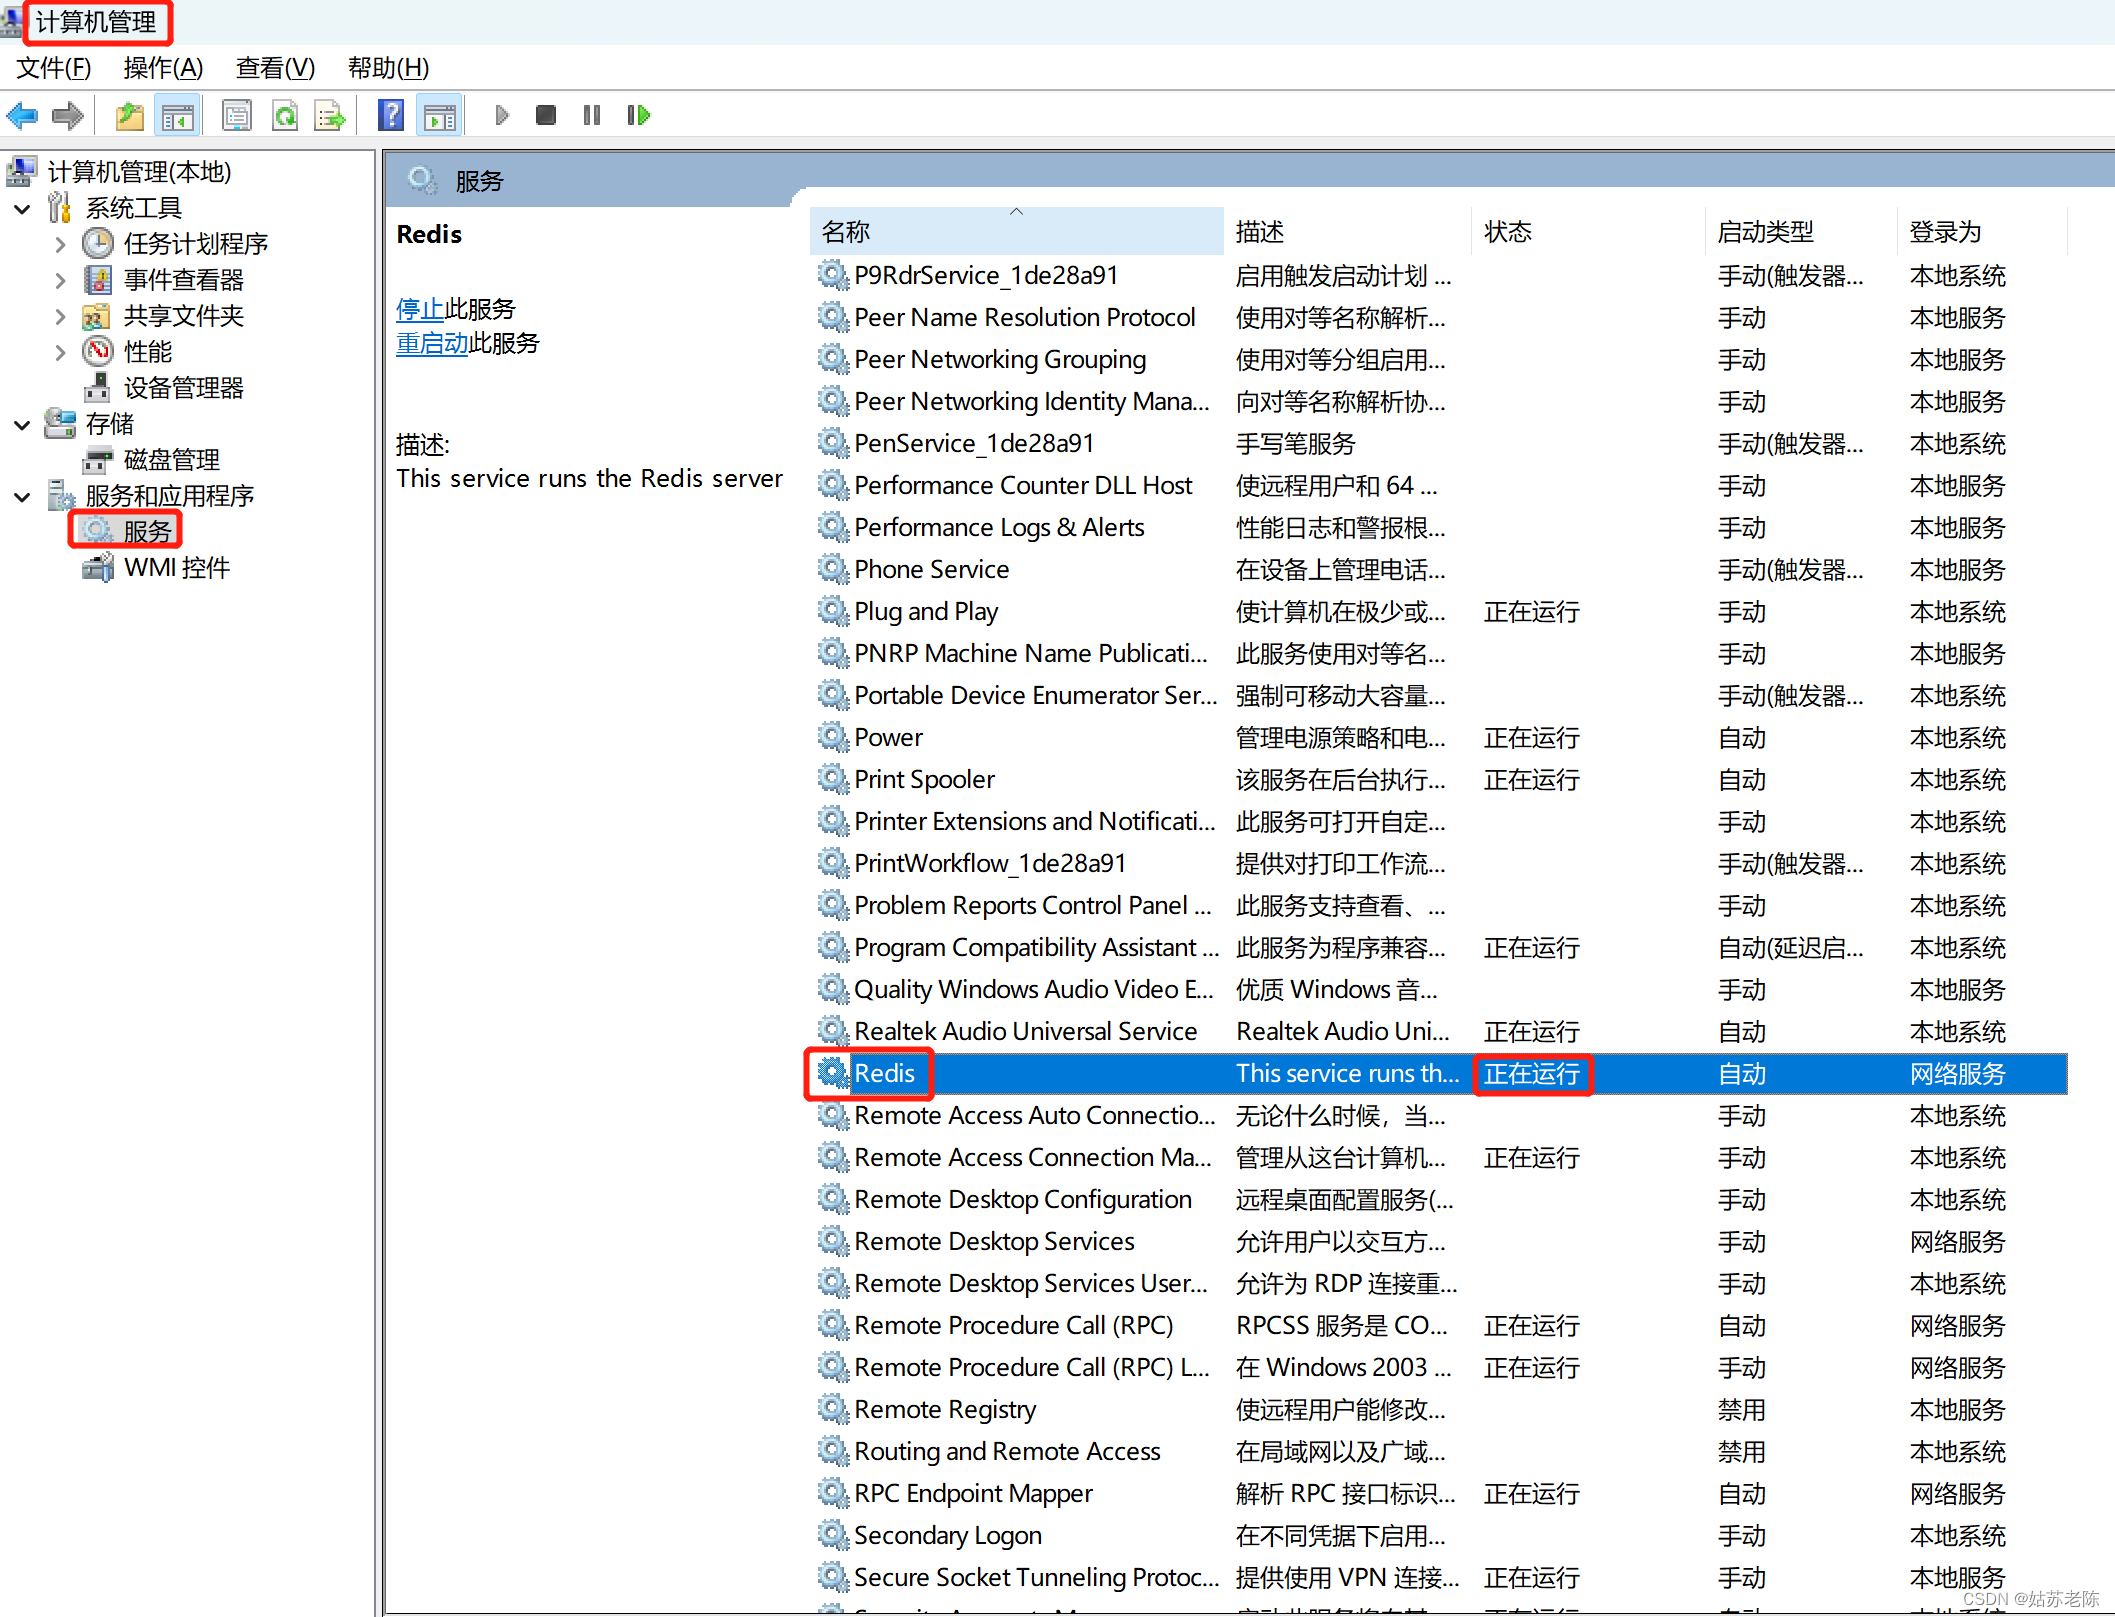
Task: Select 服务 in the tree
Action: (x=147, y=531)
